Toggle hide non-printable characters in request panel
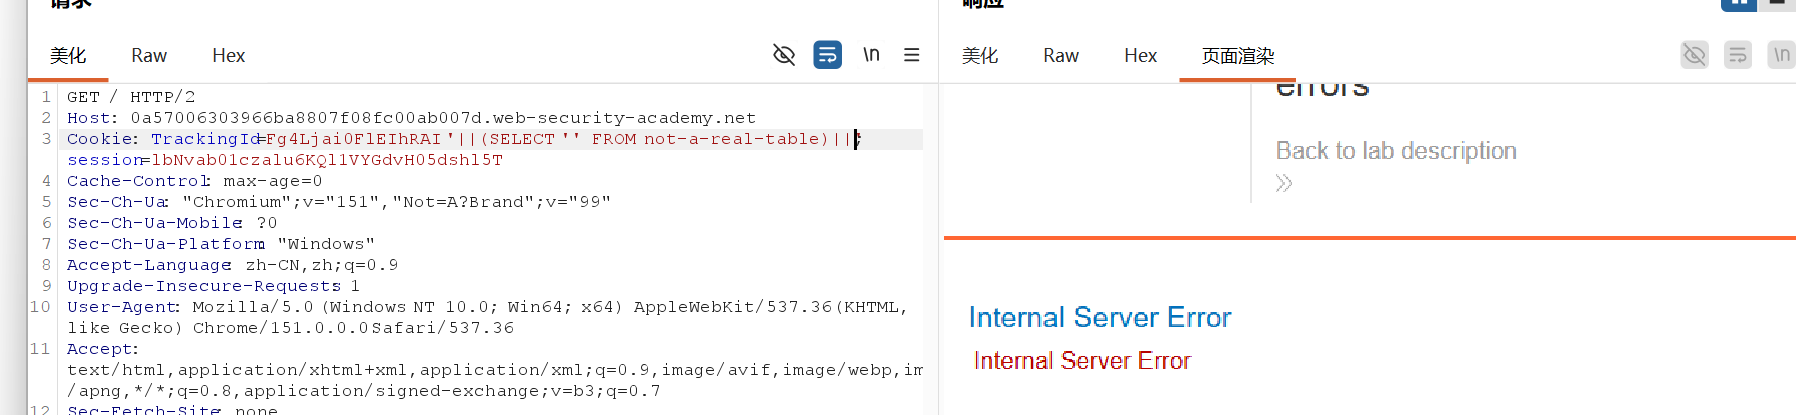1796x415 pixels. tap(784, 55)
